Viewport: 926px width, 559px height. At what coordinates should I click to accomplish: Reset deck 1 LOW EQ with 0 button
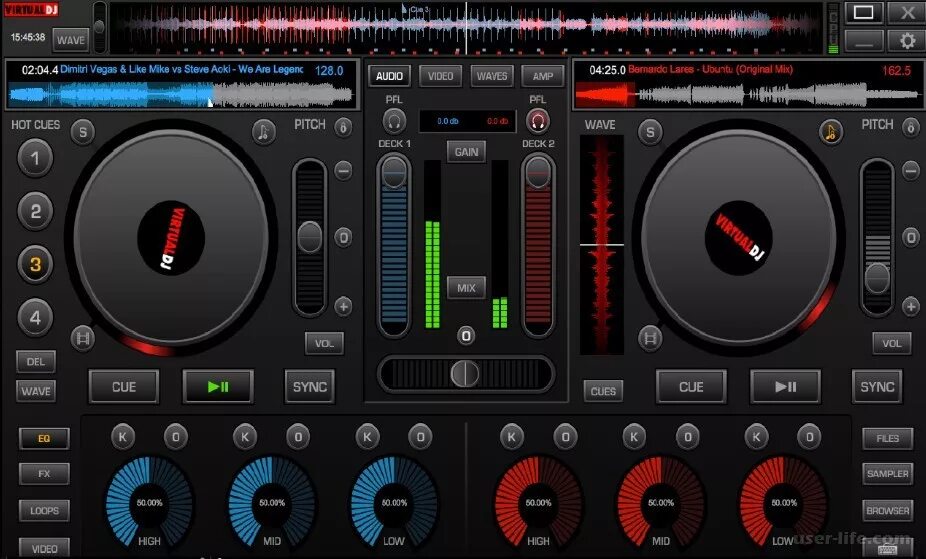[x=420, y=437]
